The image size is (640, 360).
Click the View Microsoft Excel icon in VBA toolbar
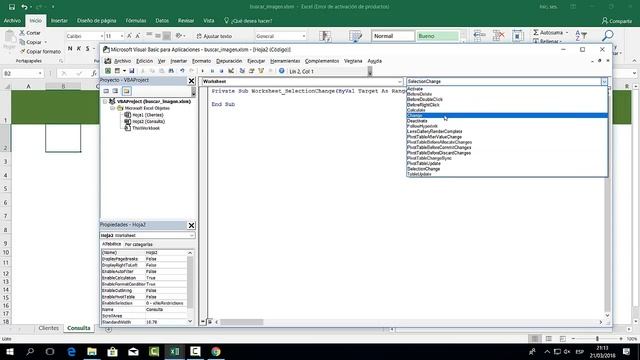tap(108, 71)
